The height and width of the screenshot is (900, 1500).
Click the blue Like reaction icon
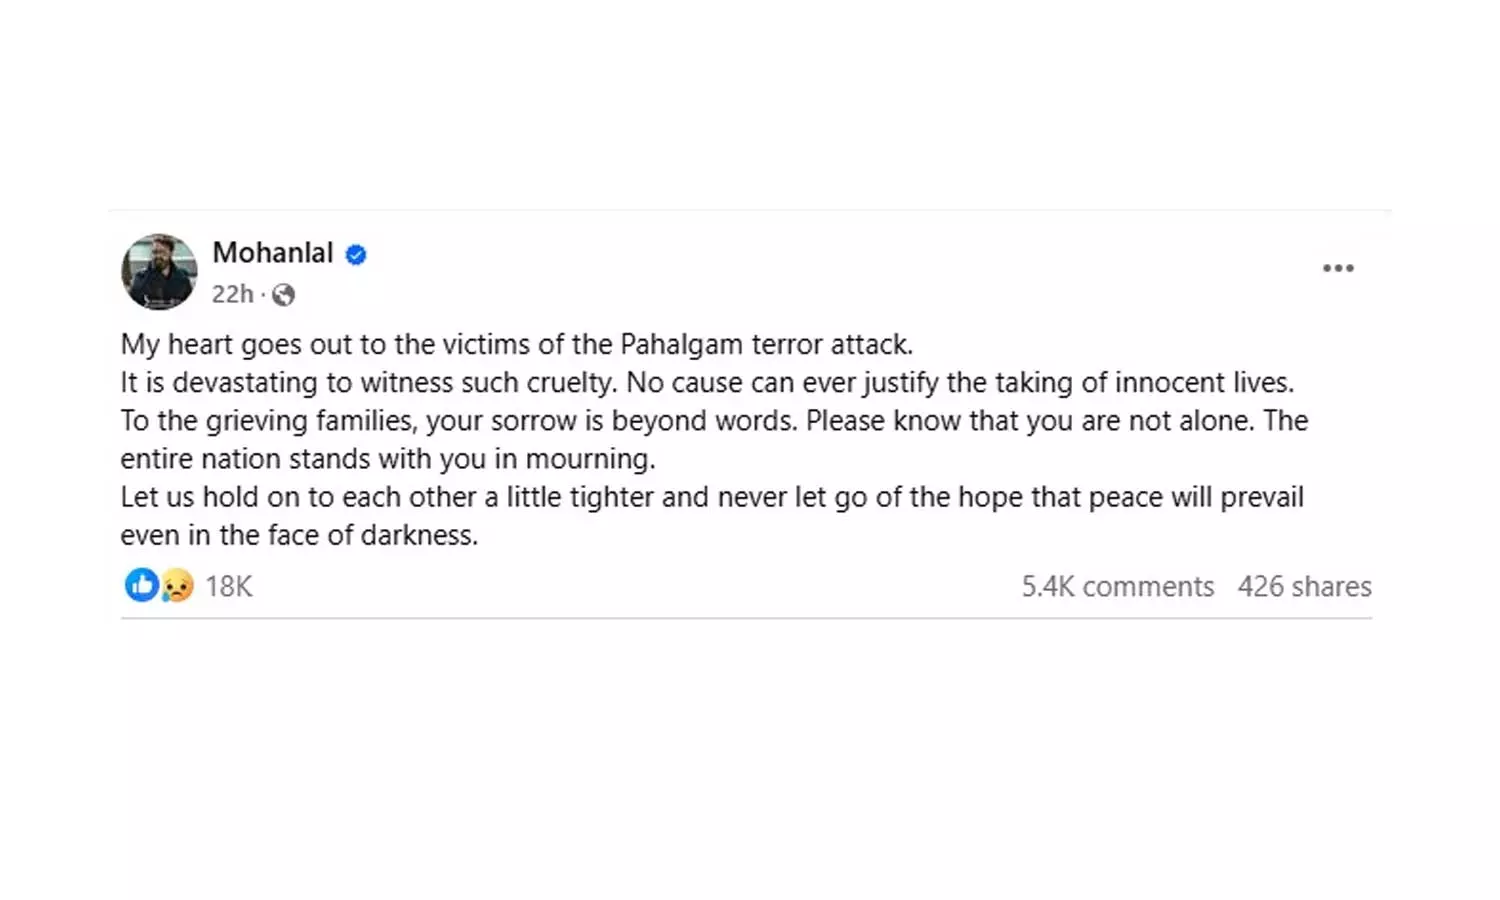(141, 585)
